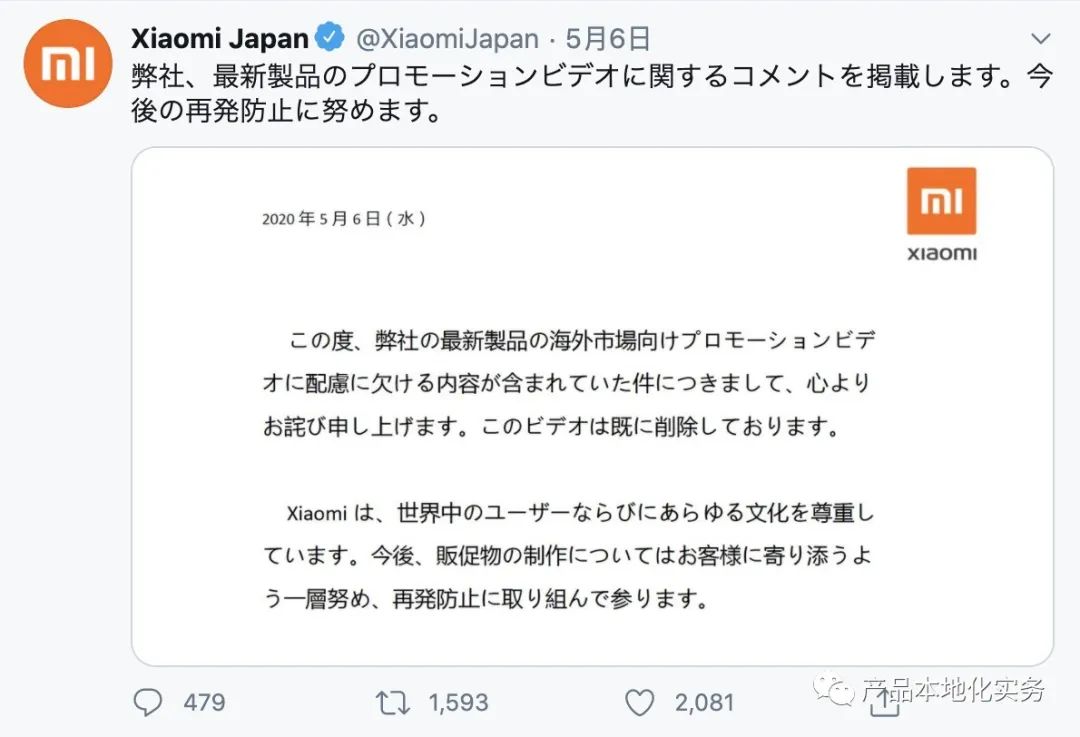This screenshot has height=737, width=1080.
Task: Like the tweet with the heart icon
Action: click(639, 702)
